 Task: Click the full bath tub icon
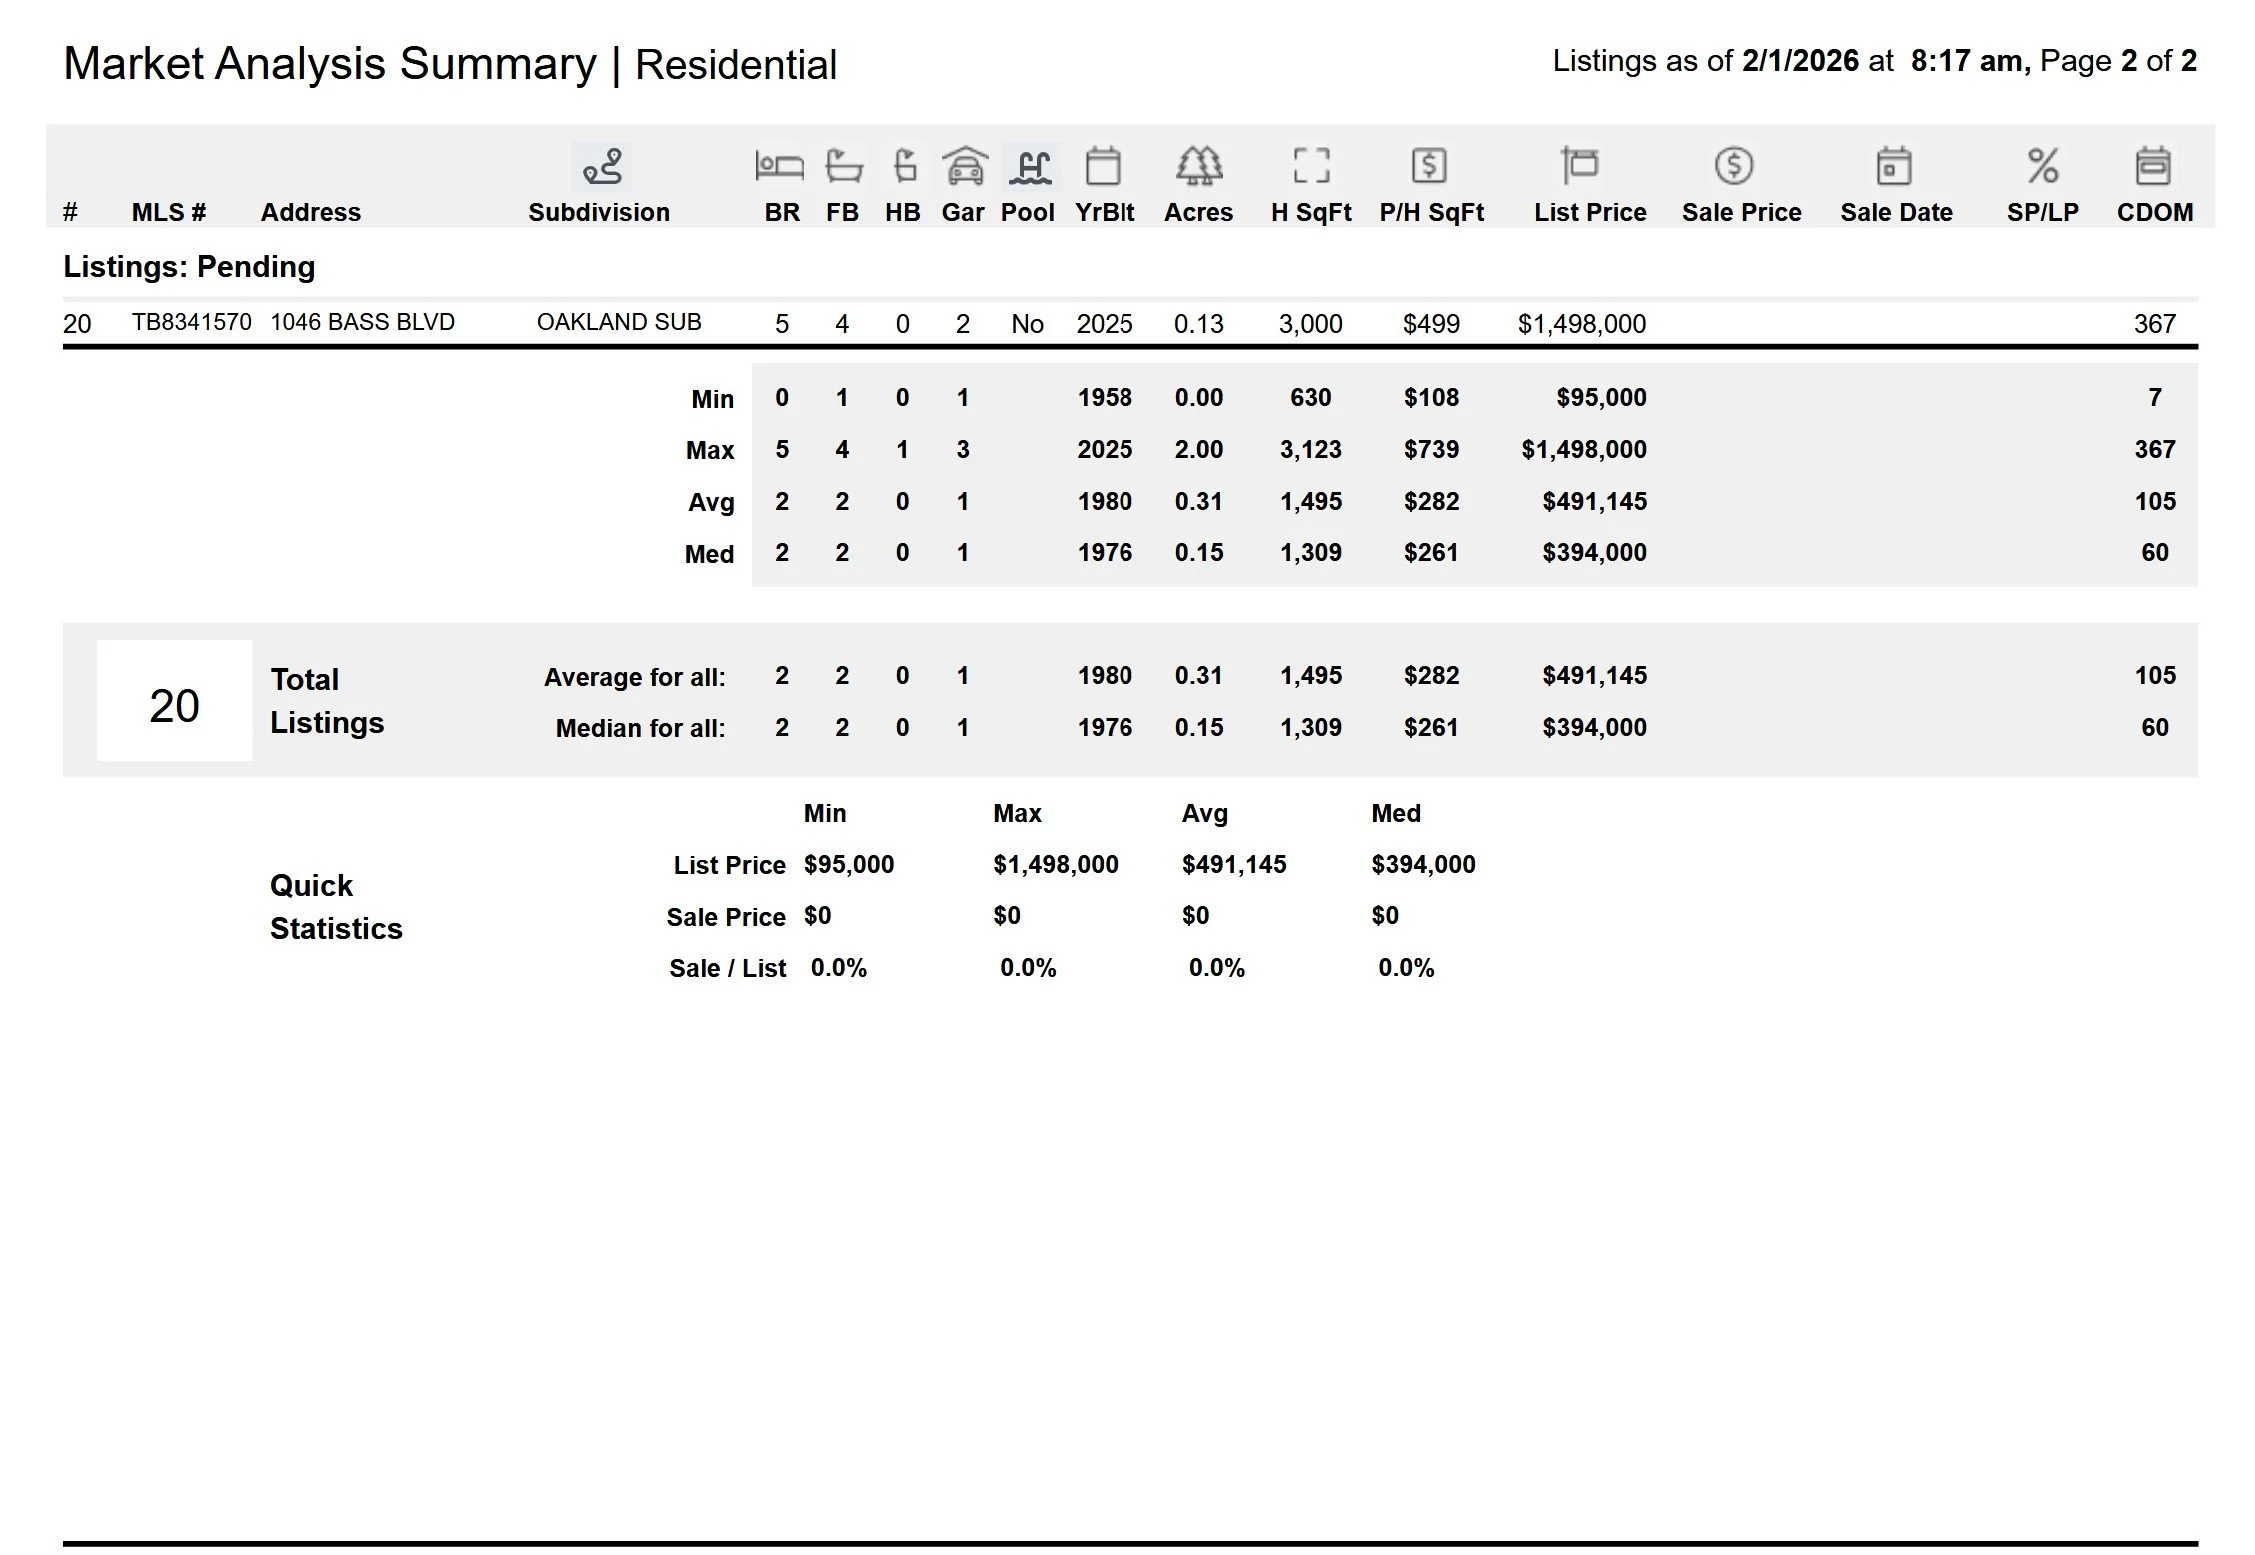[843, 166]
